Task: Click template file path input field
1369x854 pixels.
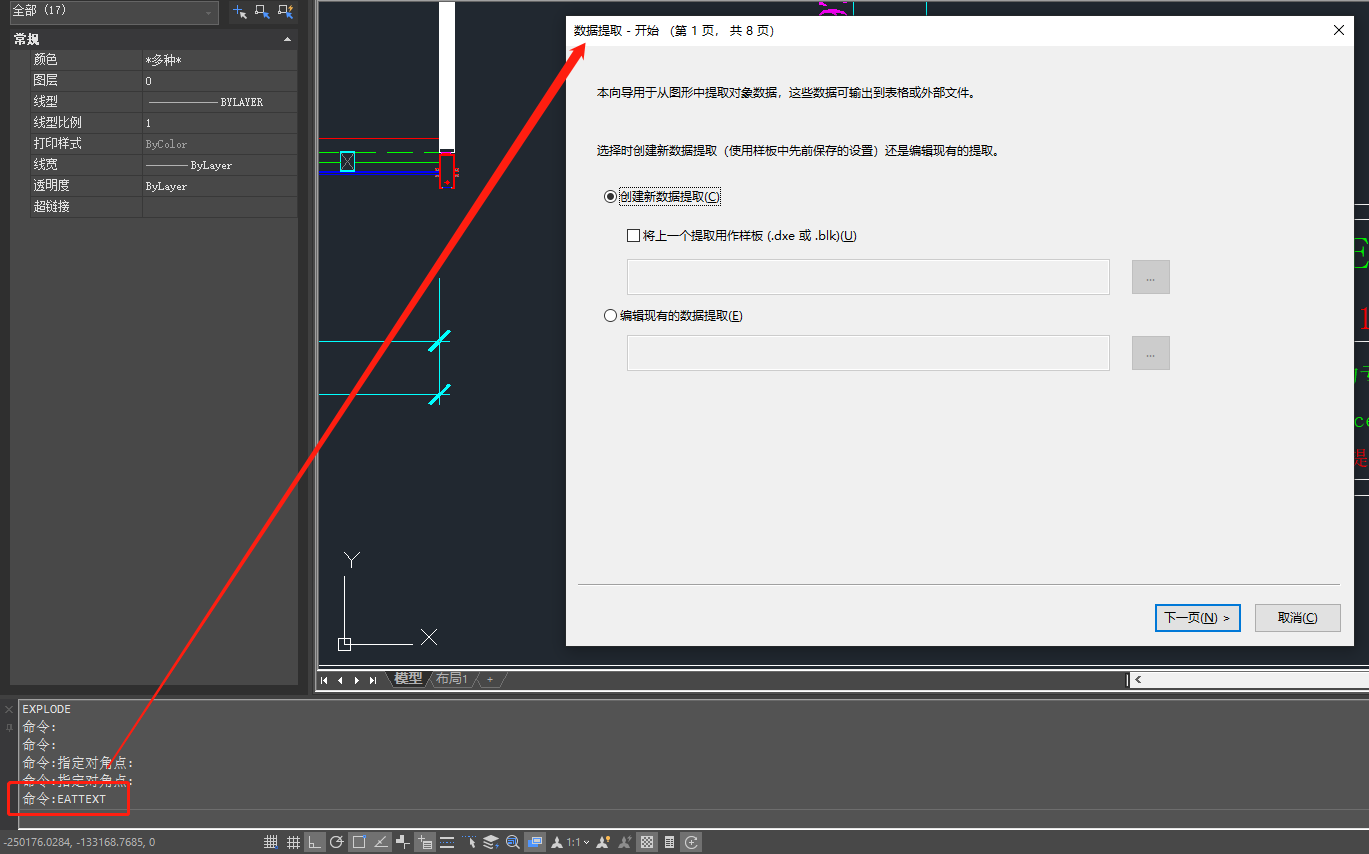Action: 868,277
